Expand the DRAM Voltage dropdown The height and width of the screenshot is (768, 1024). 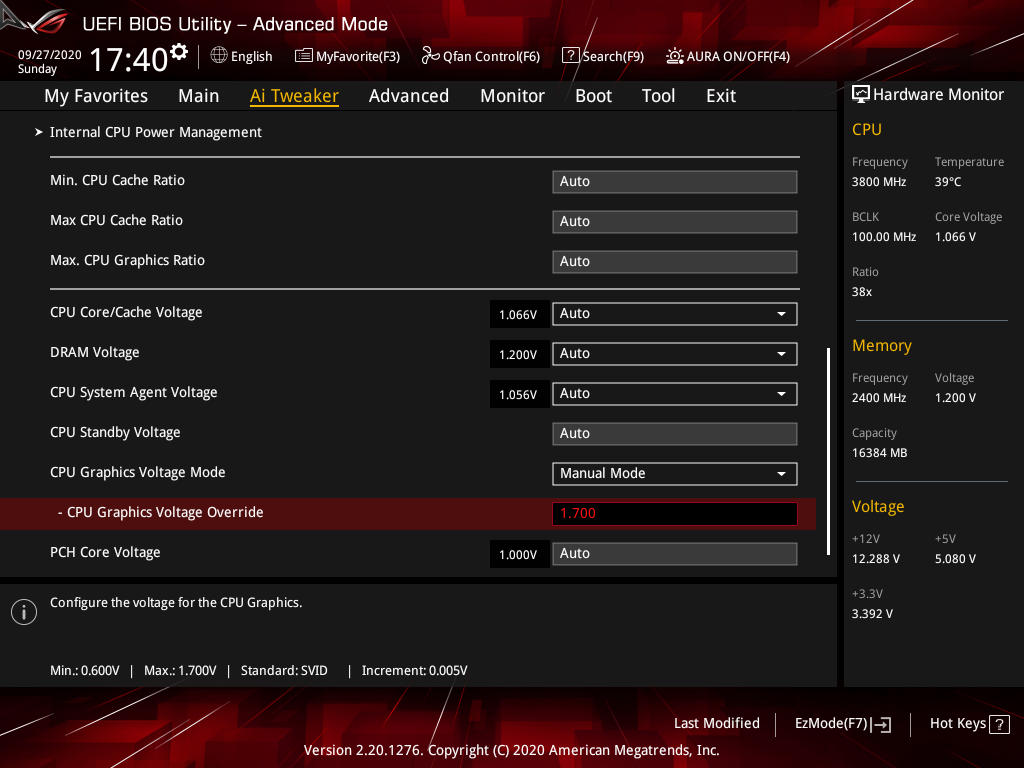[x=674, y=354]
